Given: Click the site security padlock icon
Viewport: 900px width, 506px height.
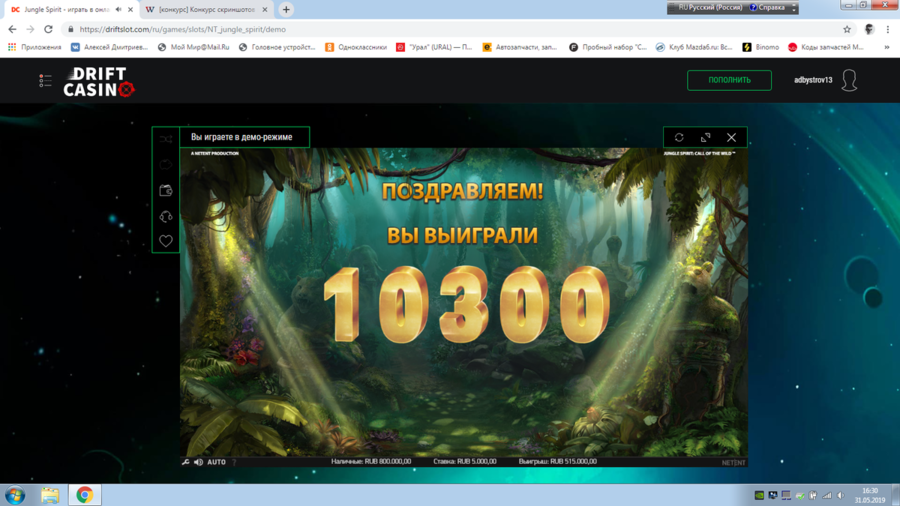Looking at the screenshot, I should (x=71, y=29).
